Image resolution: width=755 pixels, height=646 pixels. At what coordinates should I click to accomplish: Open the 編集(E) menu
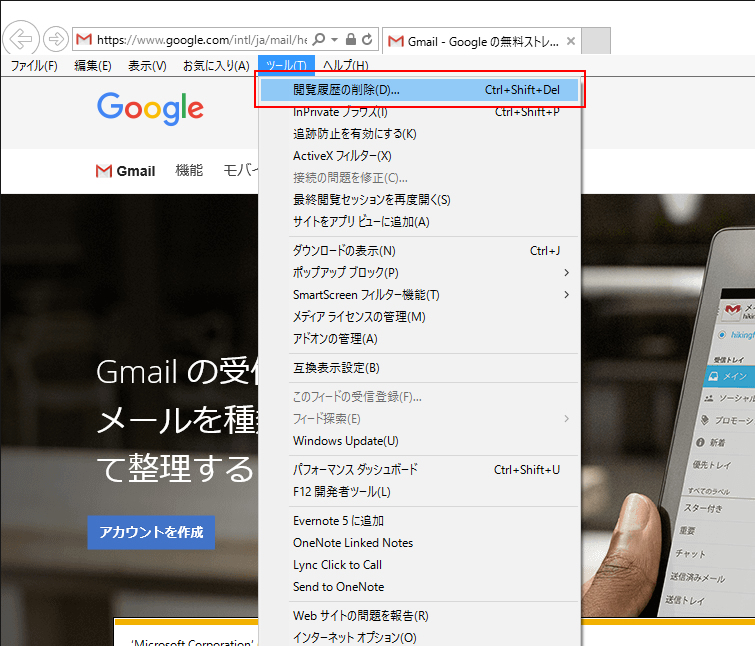92,65
